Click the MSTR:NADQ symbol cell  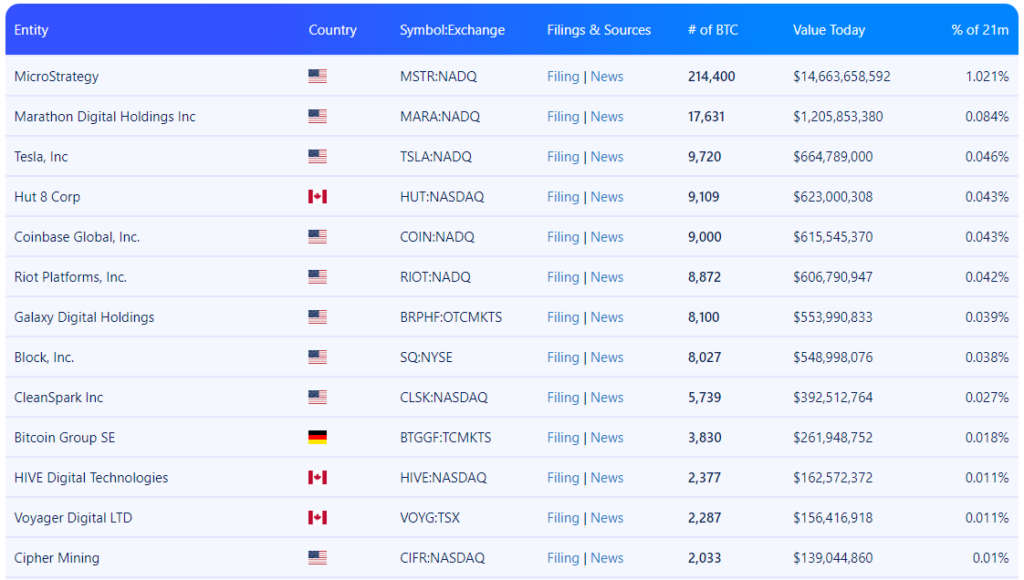pyautogui.click(x=437, y=76)
